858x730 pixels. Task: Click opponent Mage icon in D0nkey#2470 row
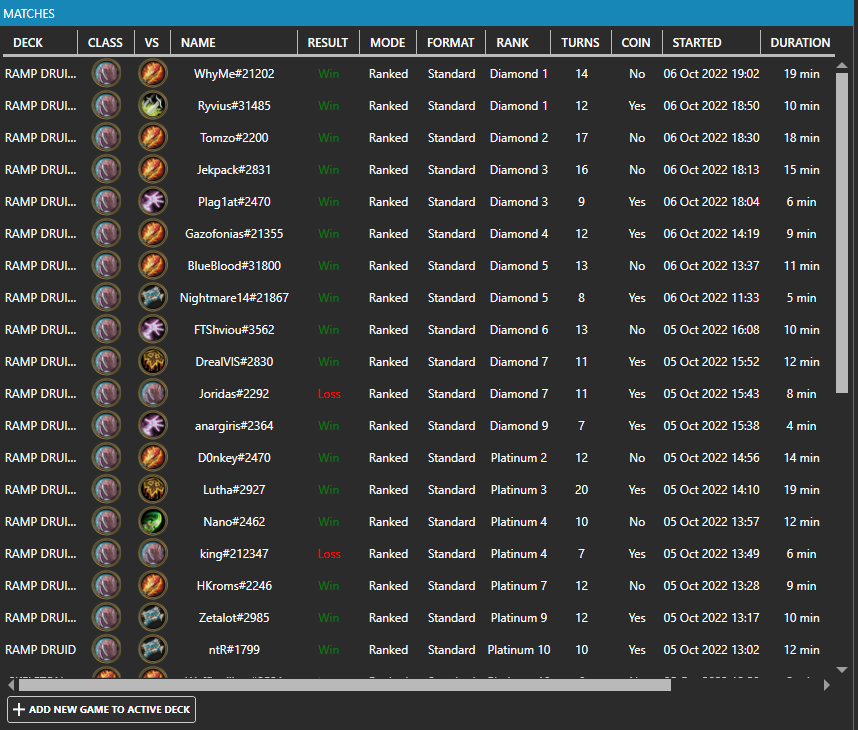coord(153,457)
